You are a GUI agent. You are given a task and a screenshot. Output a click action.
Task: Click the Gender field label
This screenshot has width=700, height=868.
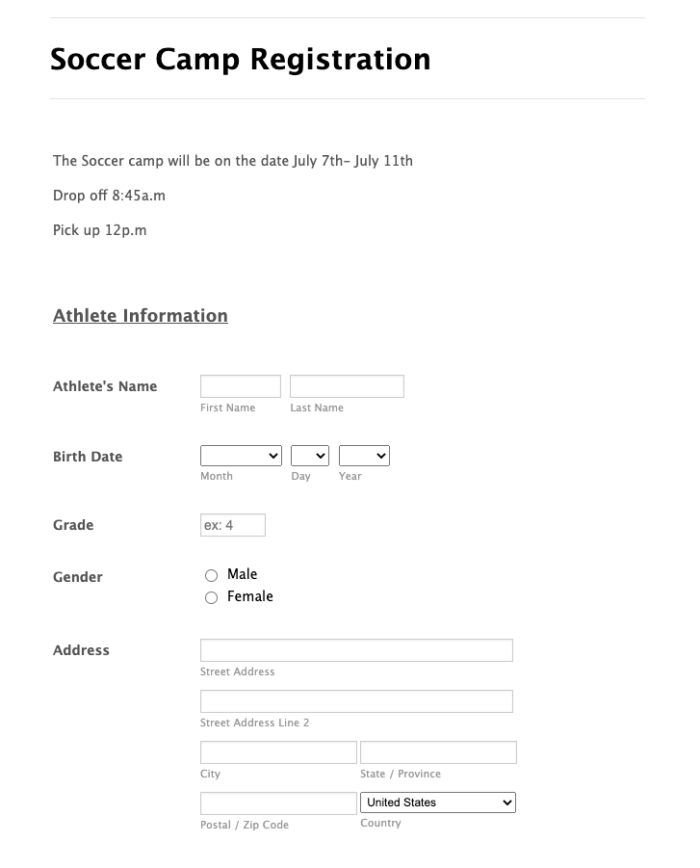tap(77, 577)
